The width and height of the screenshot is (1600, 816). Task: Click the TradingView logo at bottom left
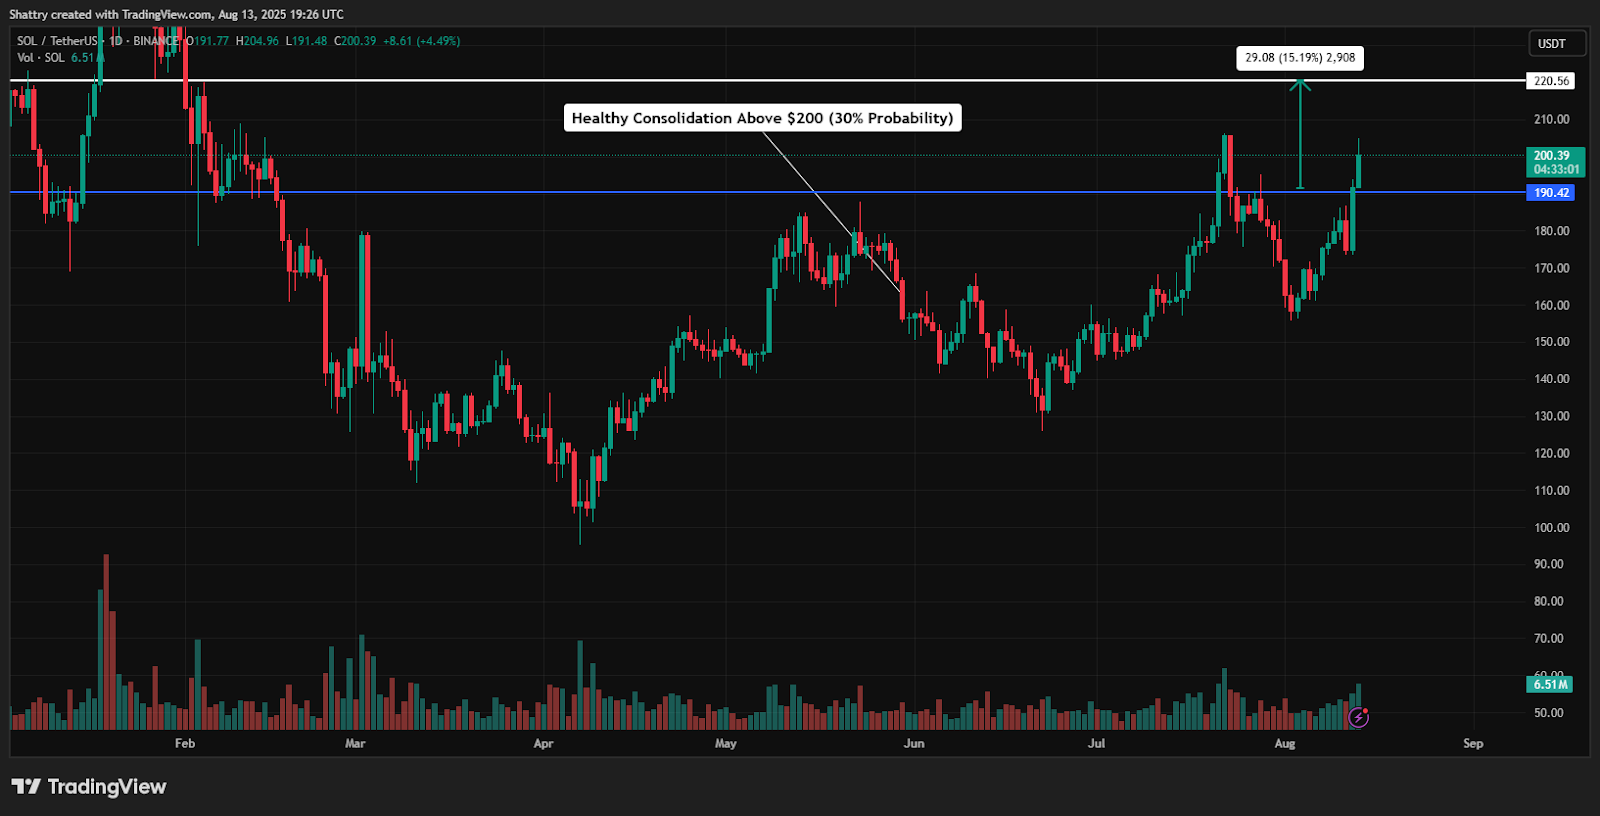(89, 787)
